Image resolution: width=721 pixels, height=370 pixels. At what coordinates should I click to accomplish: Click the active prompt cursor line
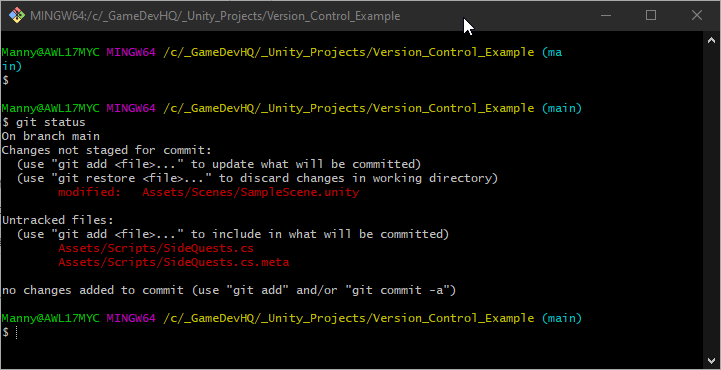coord(9,332)
